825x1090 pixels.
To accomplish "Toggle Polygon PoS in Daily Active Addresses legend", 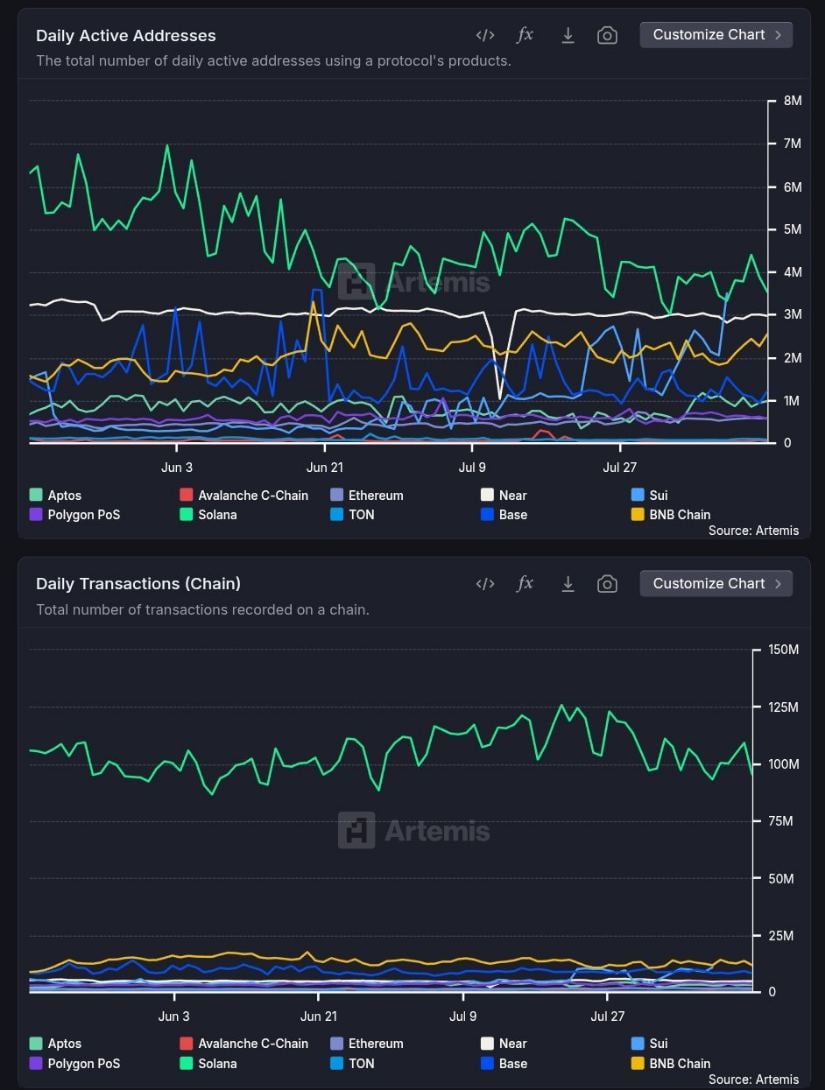I will point(75,514).
